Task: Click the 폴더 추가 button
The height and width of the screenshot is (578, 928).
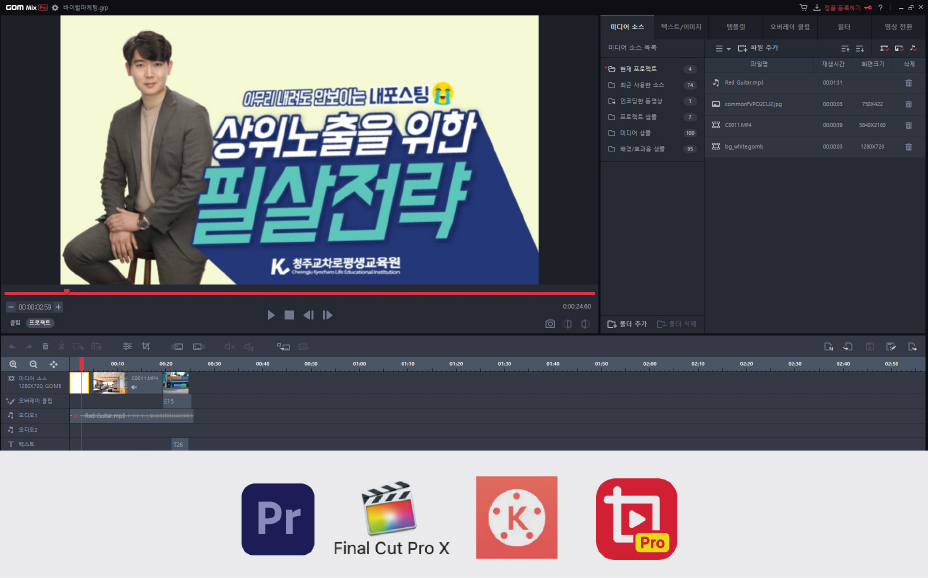Action: tap(627, 324)
